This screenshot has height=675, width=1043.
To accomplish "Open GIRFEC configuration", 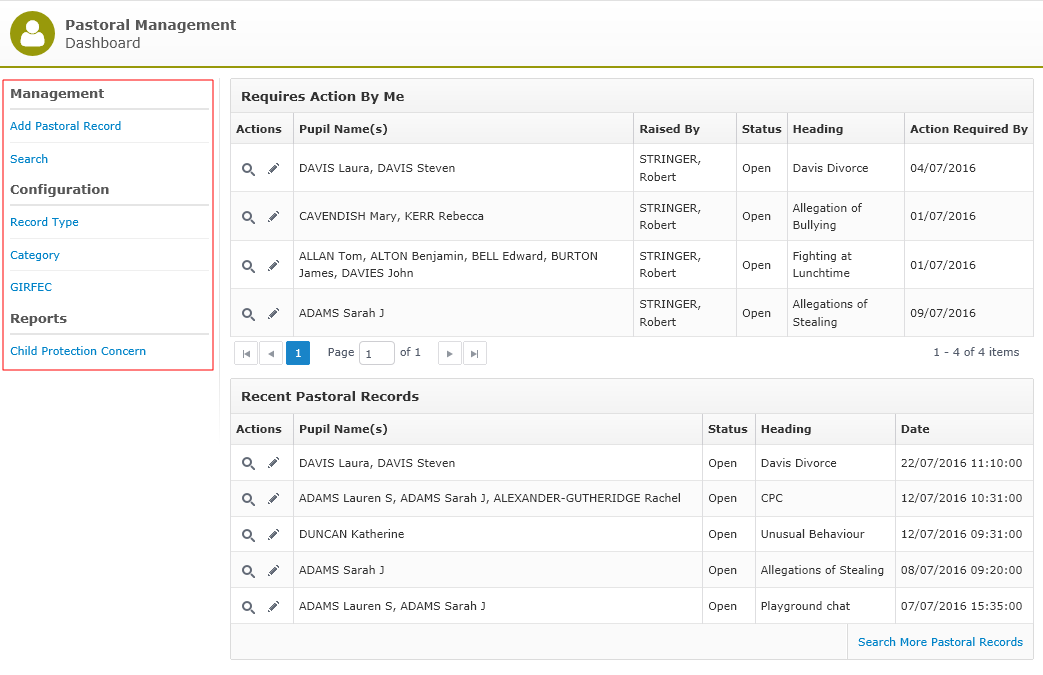I will pyautogui.click(x=31, y=287).
